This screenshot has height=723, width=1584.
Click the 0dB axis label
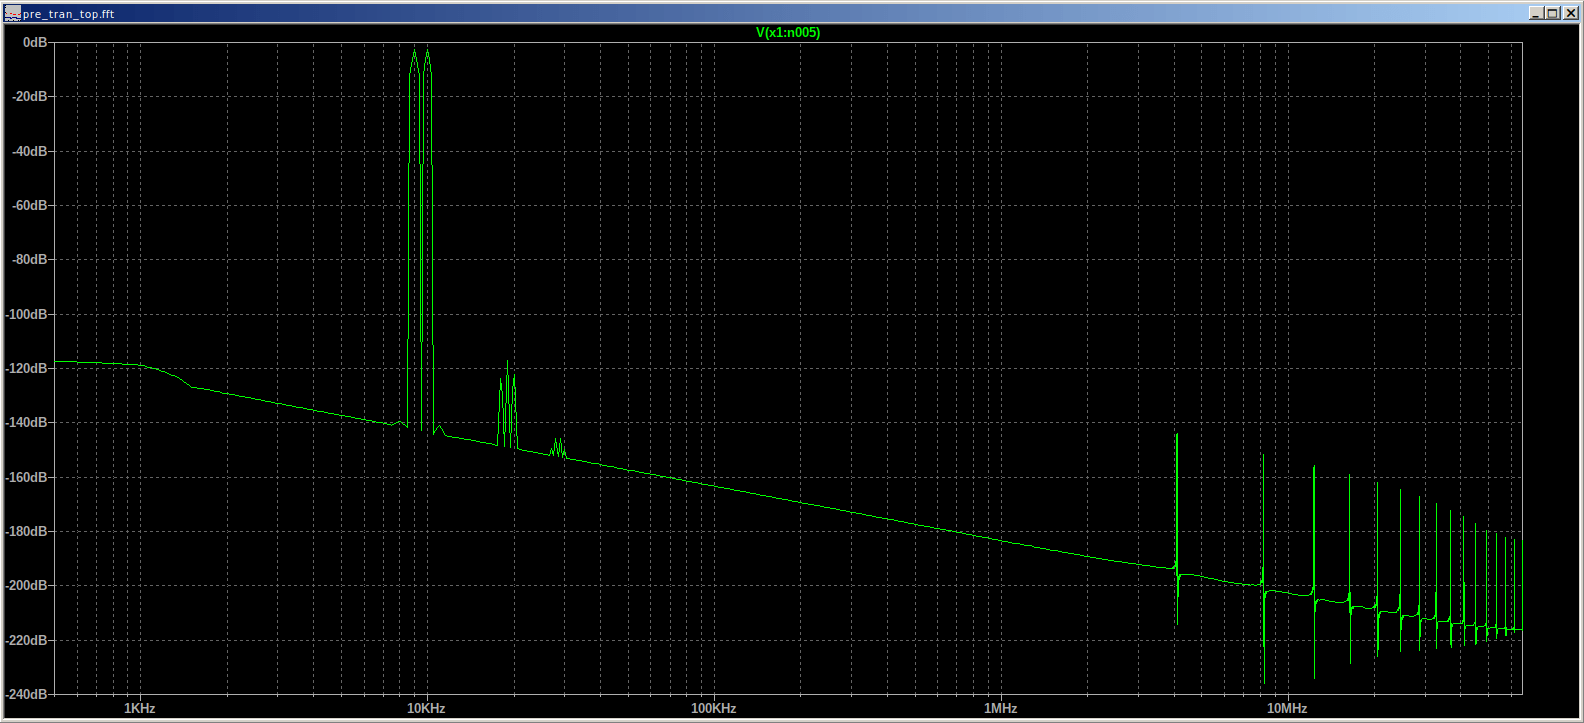tap(35, 43)
